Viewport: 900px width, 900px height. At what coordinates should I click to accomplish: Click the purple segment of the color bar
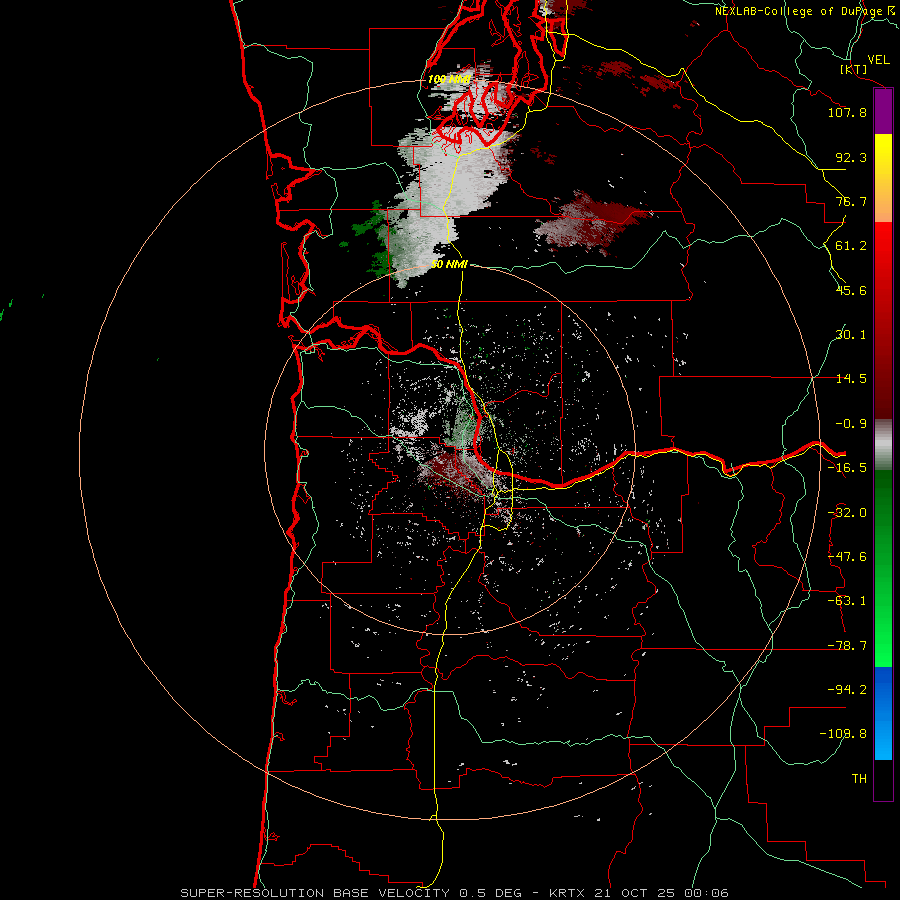(883, 112)
